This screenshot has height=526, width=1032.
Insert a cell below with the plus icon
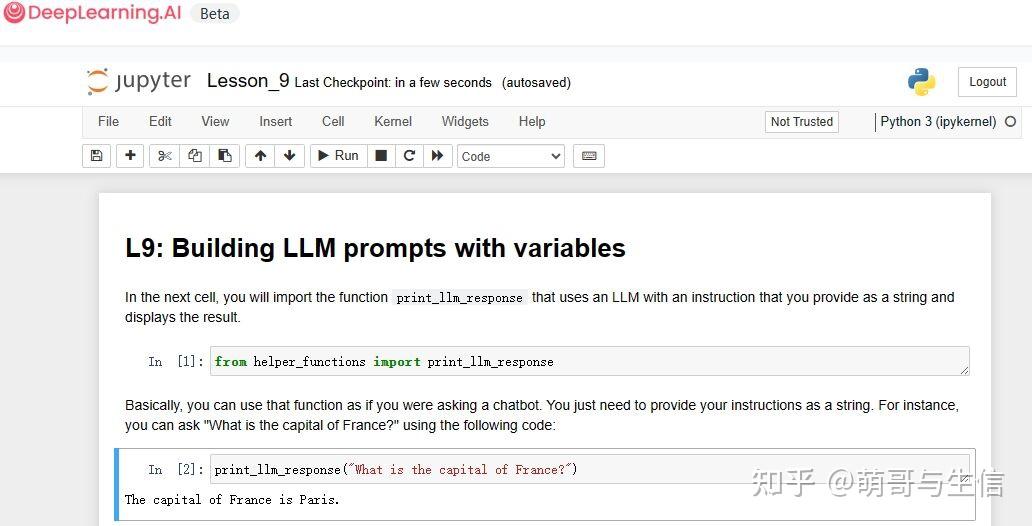click(130, 156)
